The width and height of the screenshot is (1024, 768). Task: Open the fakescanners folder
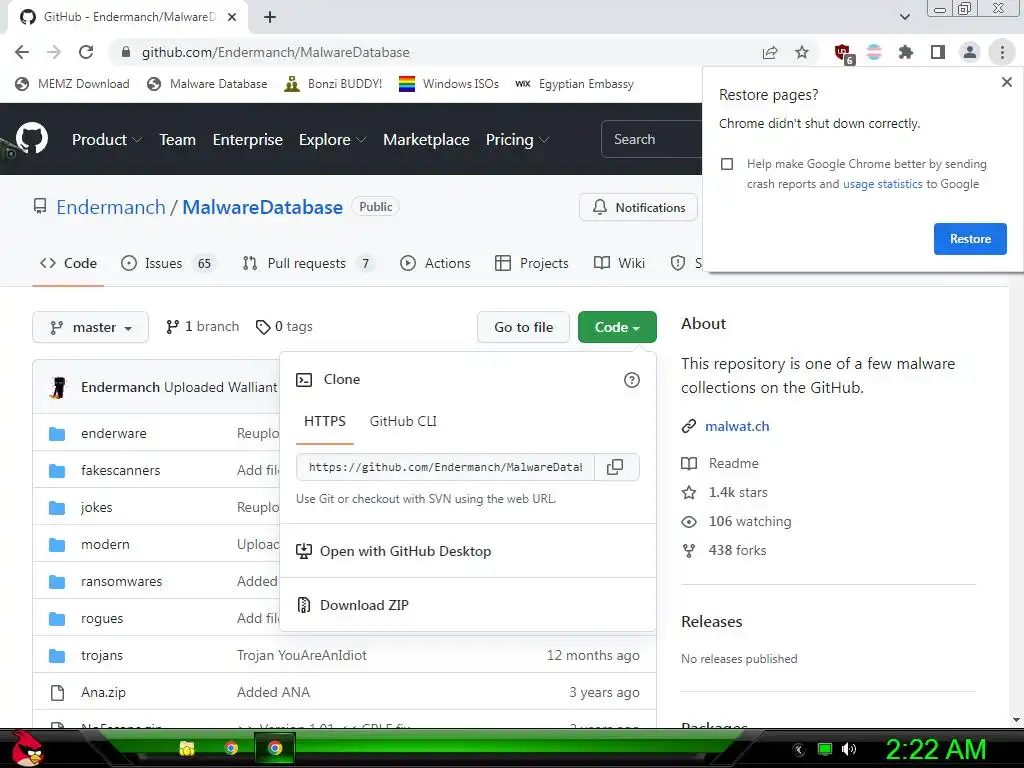(120, 470)
